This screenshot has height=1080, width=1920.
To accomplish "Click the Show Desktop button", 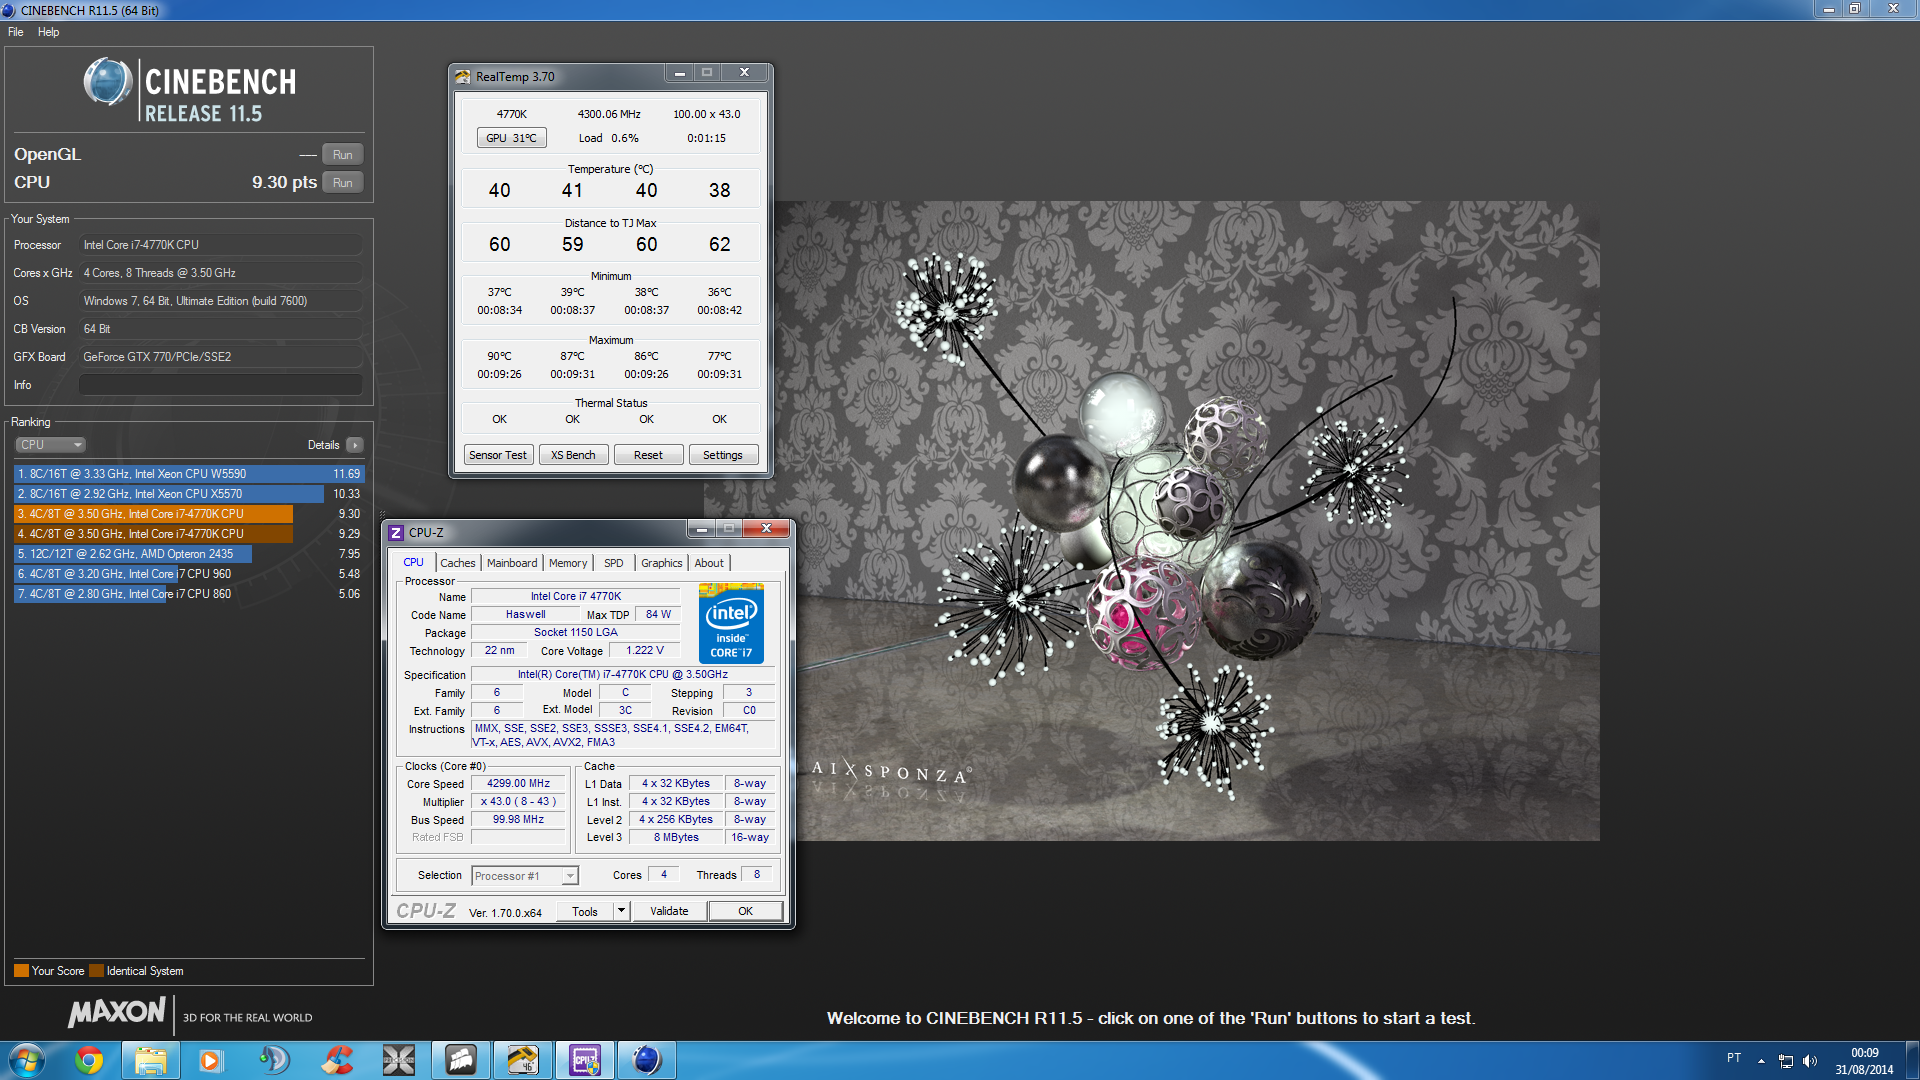I will [1912, 1061].
